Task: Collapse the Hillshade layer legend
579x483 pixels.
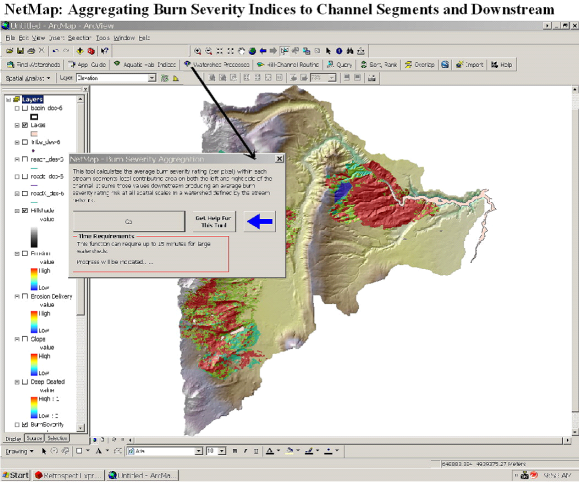Action: tap(17, 211)
